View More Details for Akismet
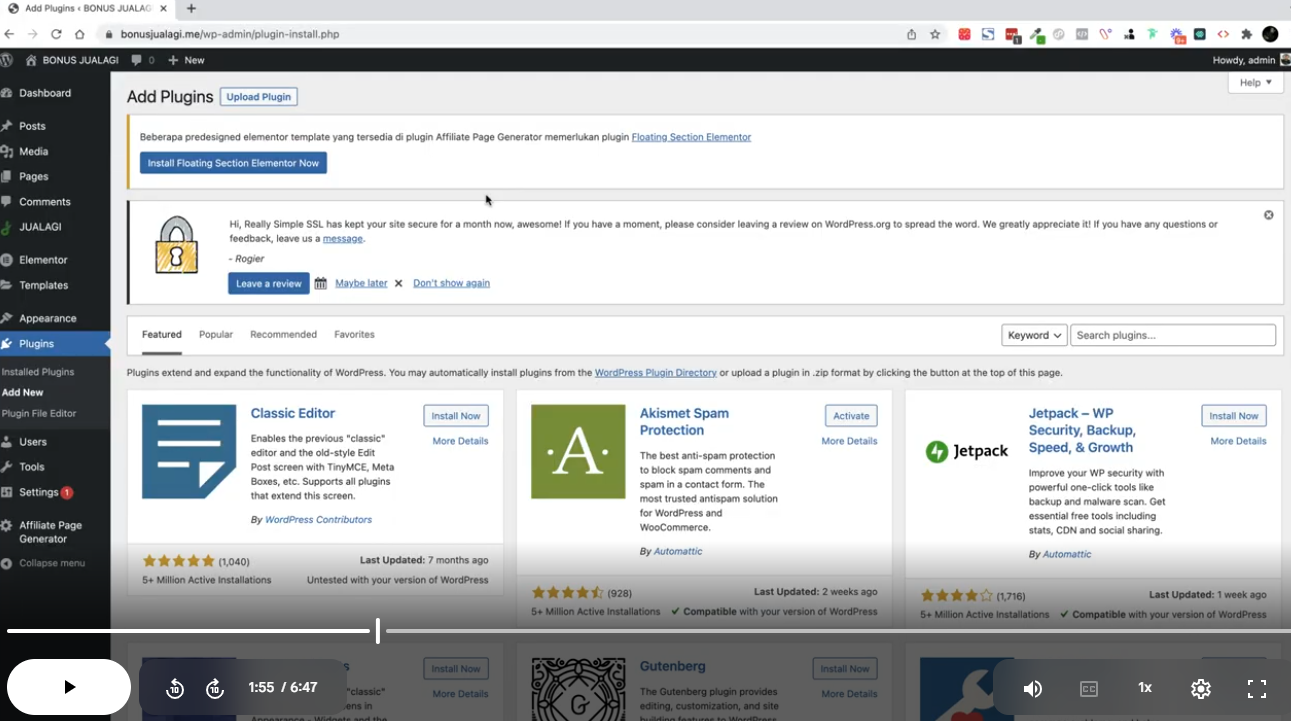The image size is (1291, 721). point(849,441)
